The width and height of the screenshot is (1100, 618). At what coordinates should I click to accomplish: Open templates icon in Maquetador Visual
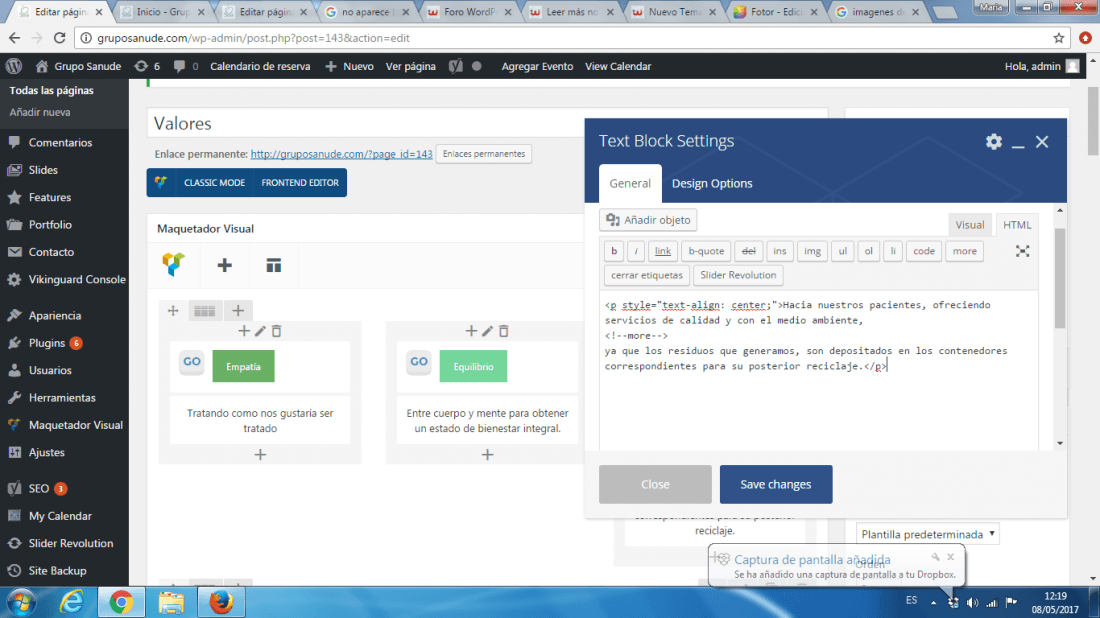pos(274,265)
